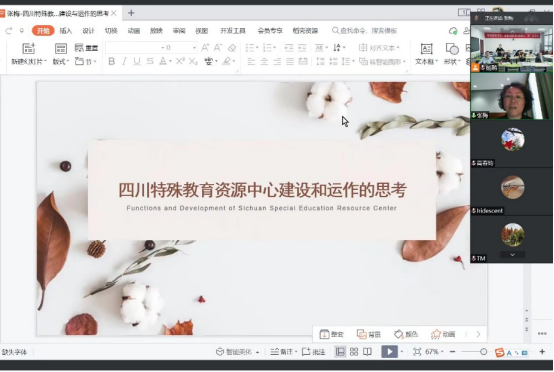This screenshot has height=372, width=554.
Task: Click the 动画 animation quick button
Action: [443, 334]
